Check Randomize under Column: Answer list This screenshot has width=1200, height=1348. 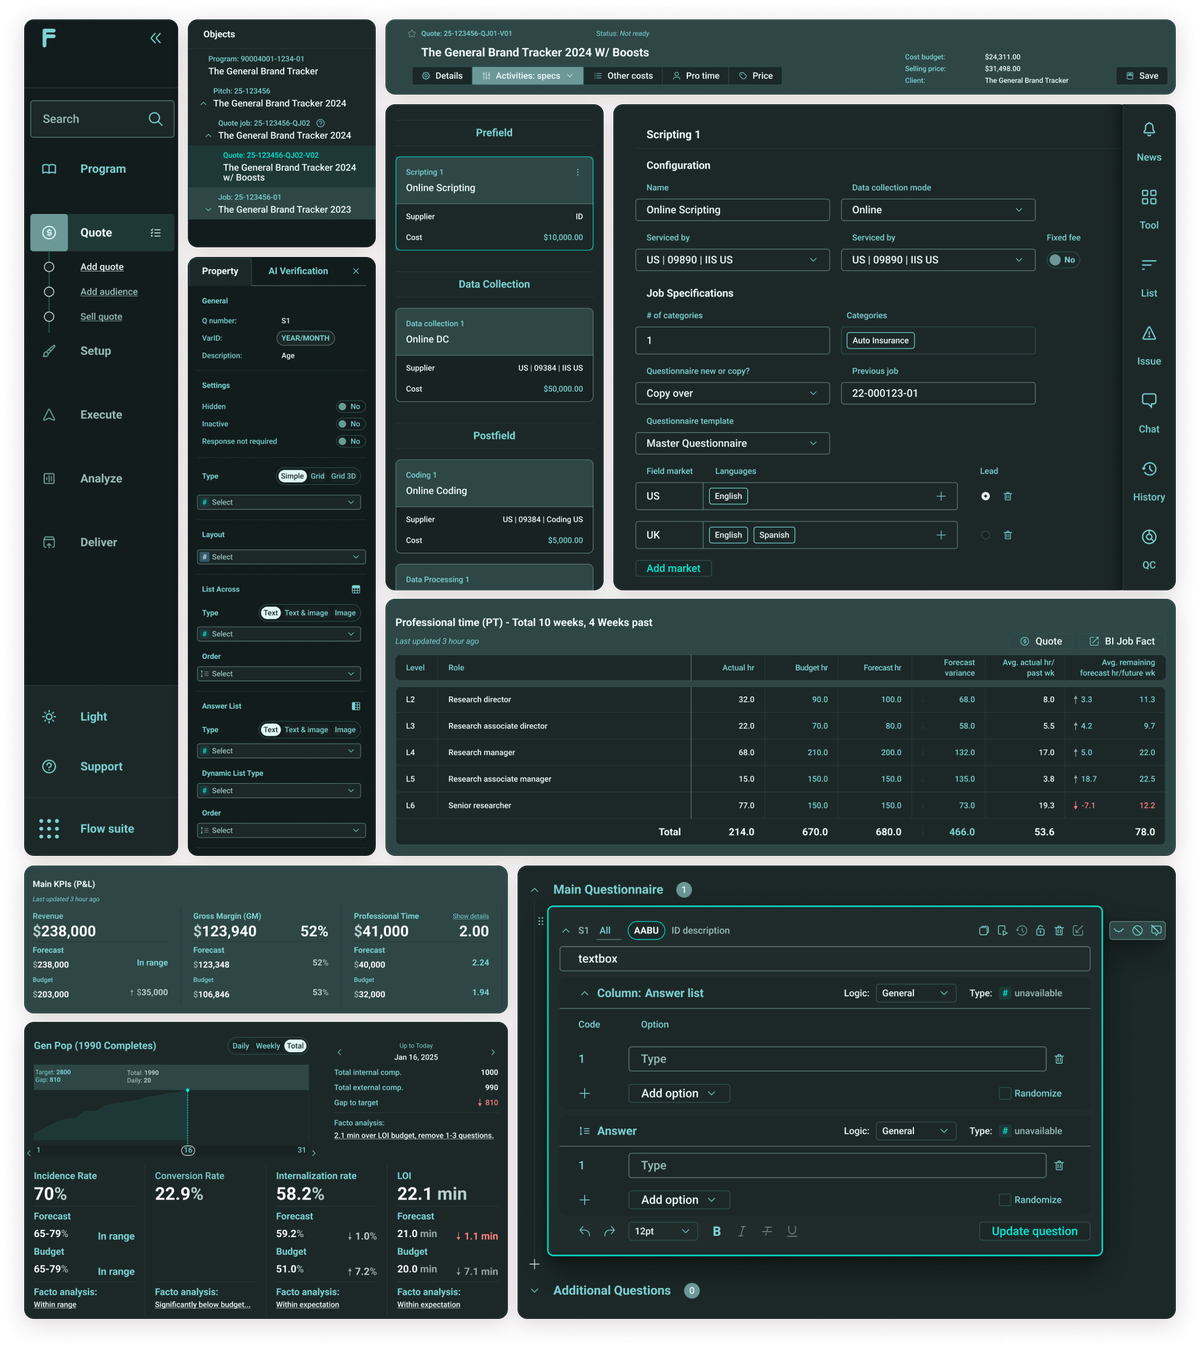coord(1005,1093)
